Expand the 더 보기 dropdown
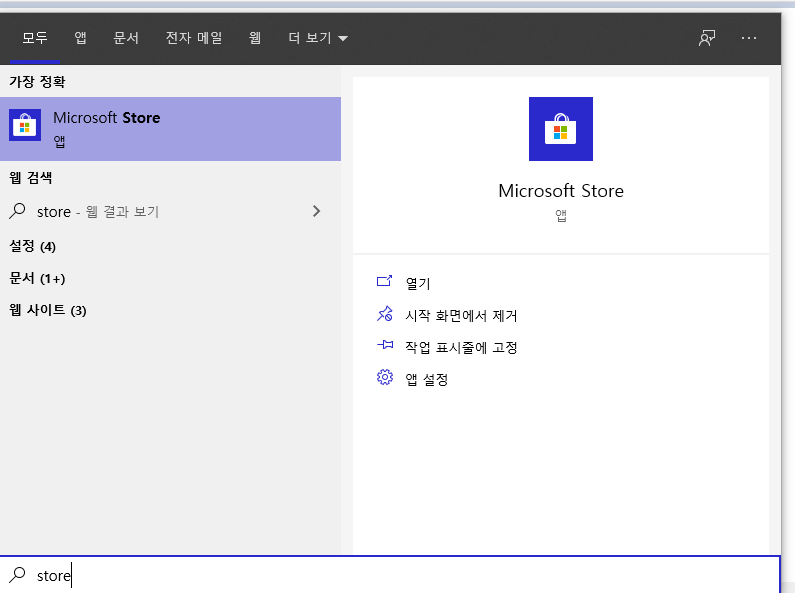This screenshot has height=593, width=795. (x=318, y=38)
